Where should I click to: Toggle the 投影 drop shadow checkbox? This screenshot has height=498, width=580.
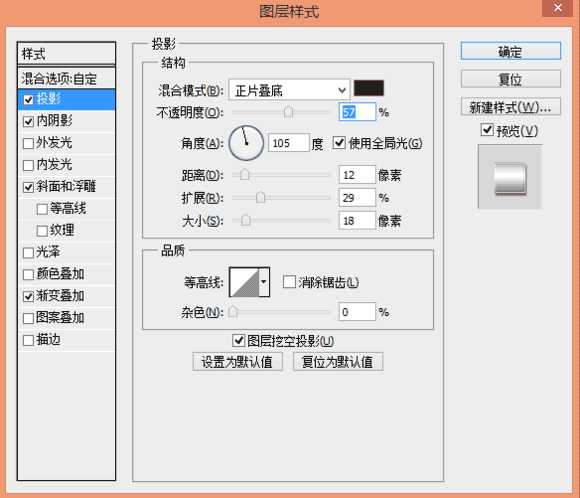(28, 100)
